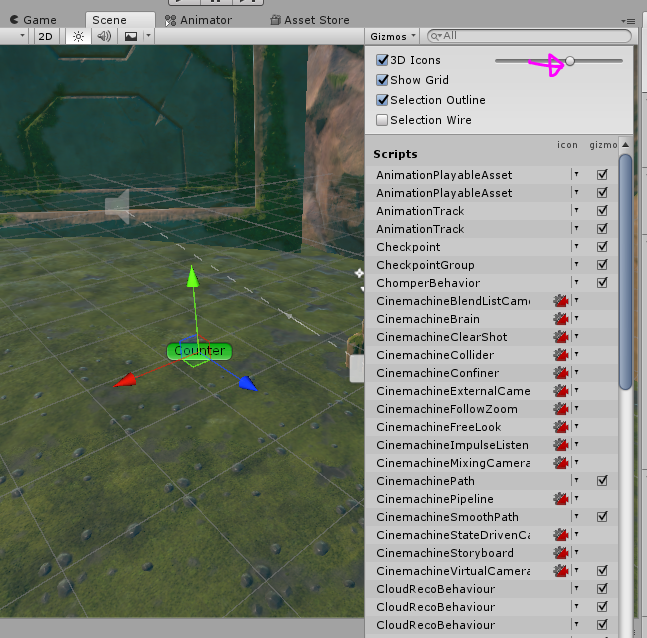The image size is (647, 638).
Task: Uncheck the Selection Outline checkbox
Action: tap(382, 100)
